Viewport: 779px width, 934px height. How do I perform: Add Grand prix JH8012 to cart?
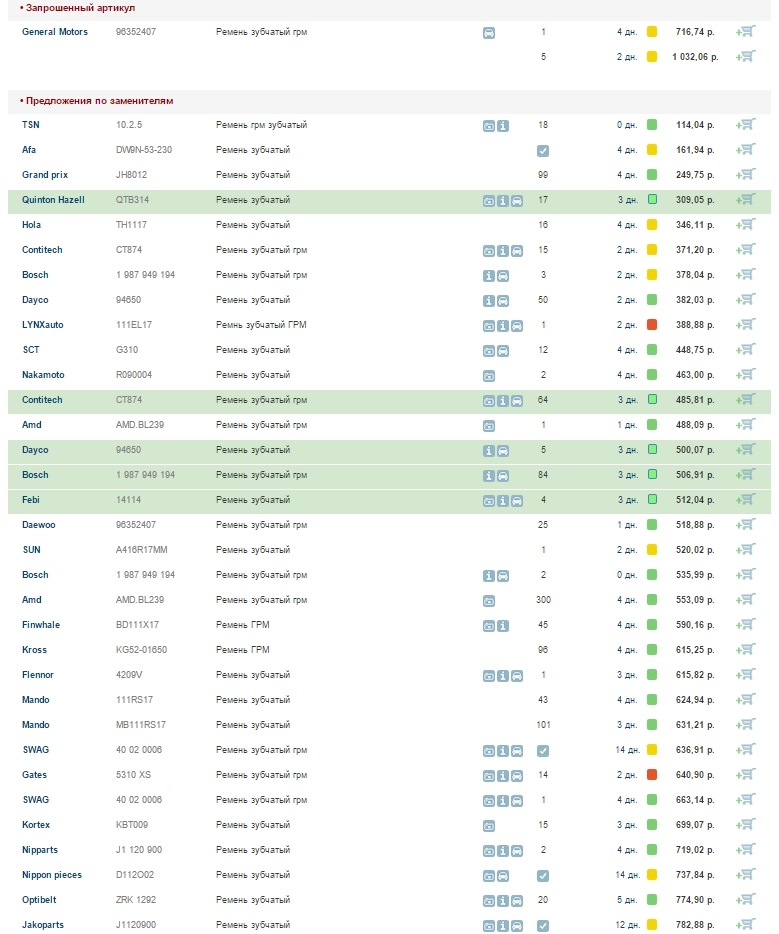coord(746,175)
